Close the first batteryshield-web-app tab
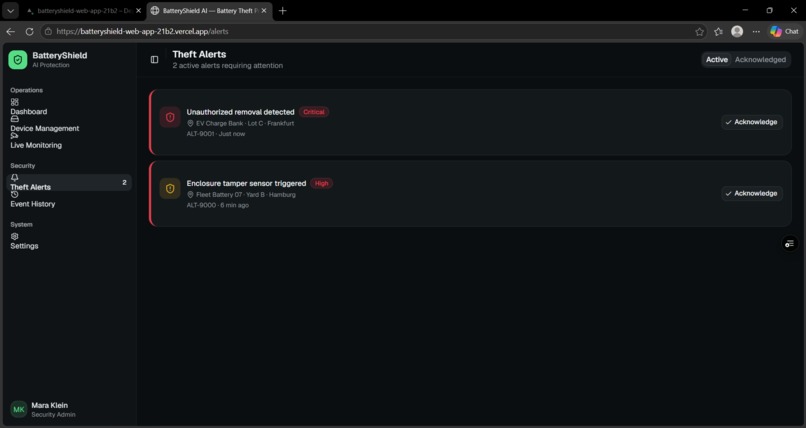Image resolution: width=806 pixels, height=428 pixels. (138, 11)
